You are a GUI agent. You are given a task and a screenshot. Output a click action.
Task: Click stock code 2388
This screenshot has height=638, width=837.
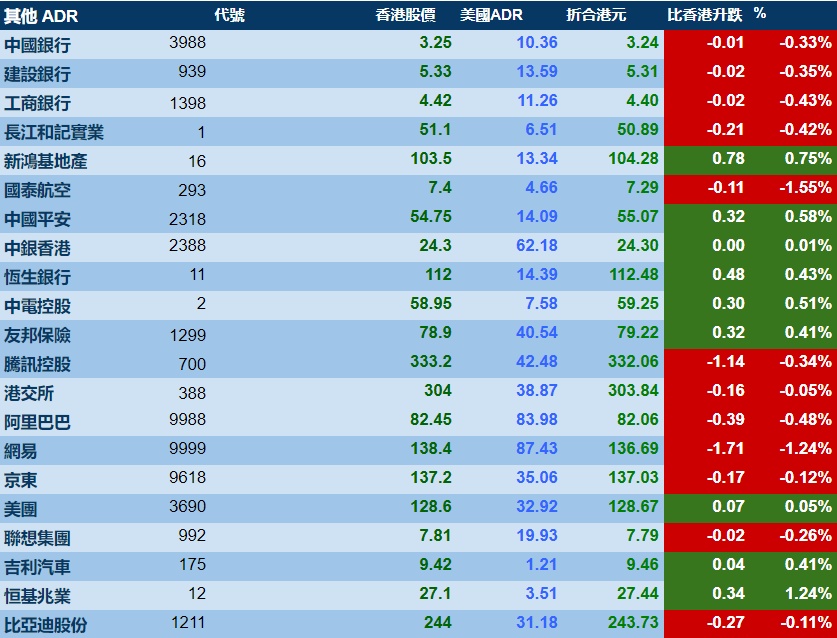coord(187,245)
